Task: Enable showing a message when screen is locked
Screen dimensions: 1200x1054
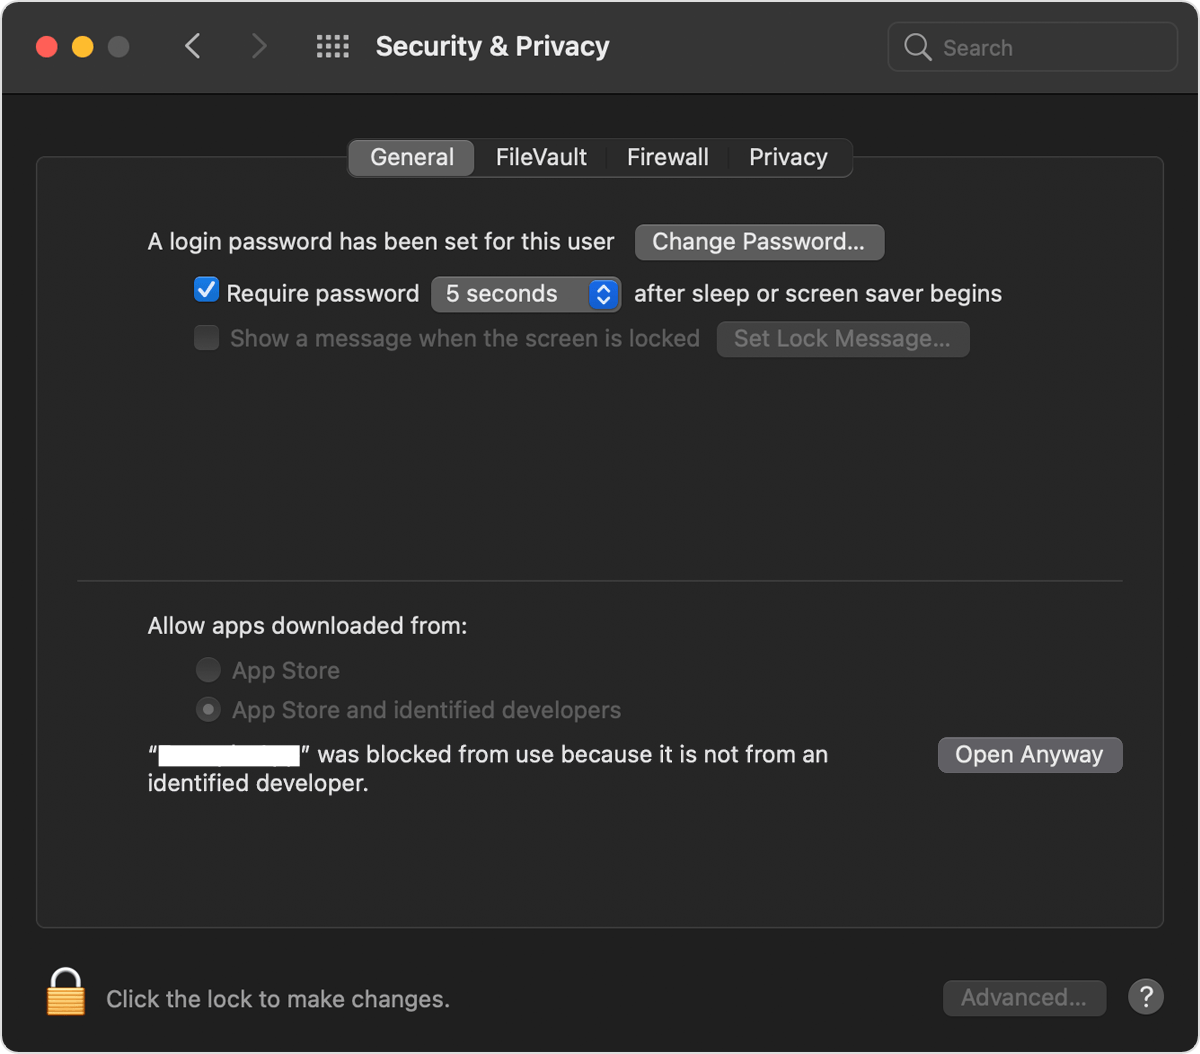Action: point(205,338)
